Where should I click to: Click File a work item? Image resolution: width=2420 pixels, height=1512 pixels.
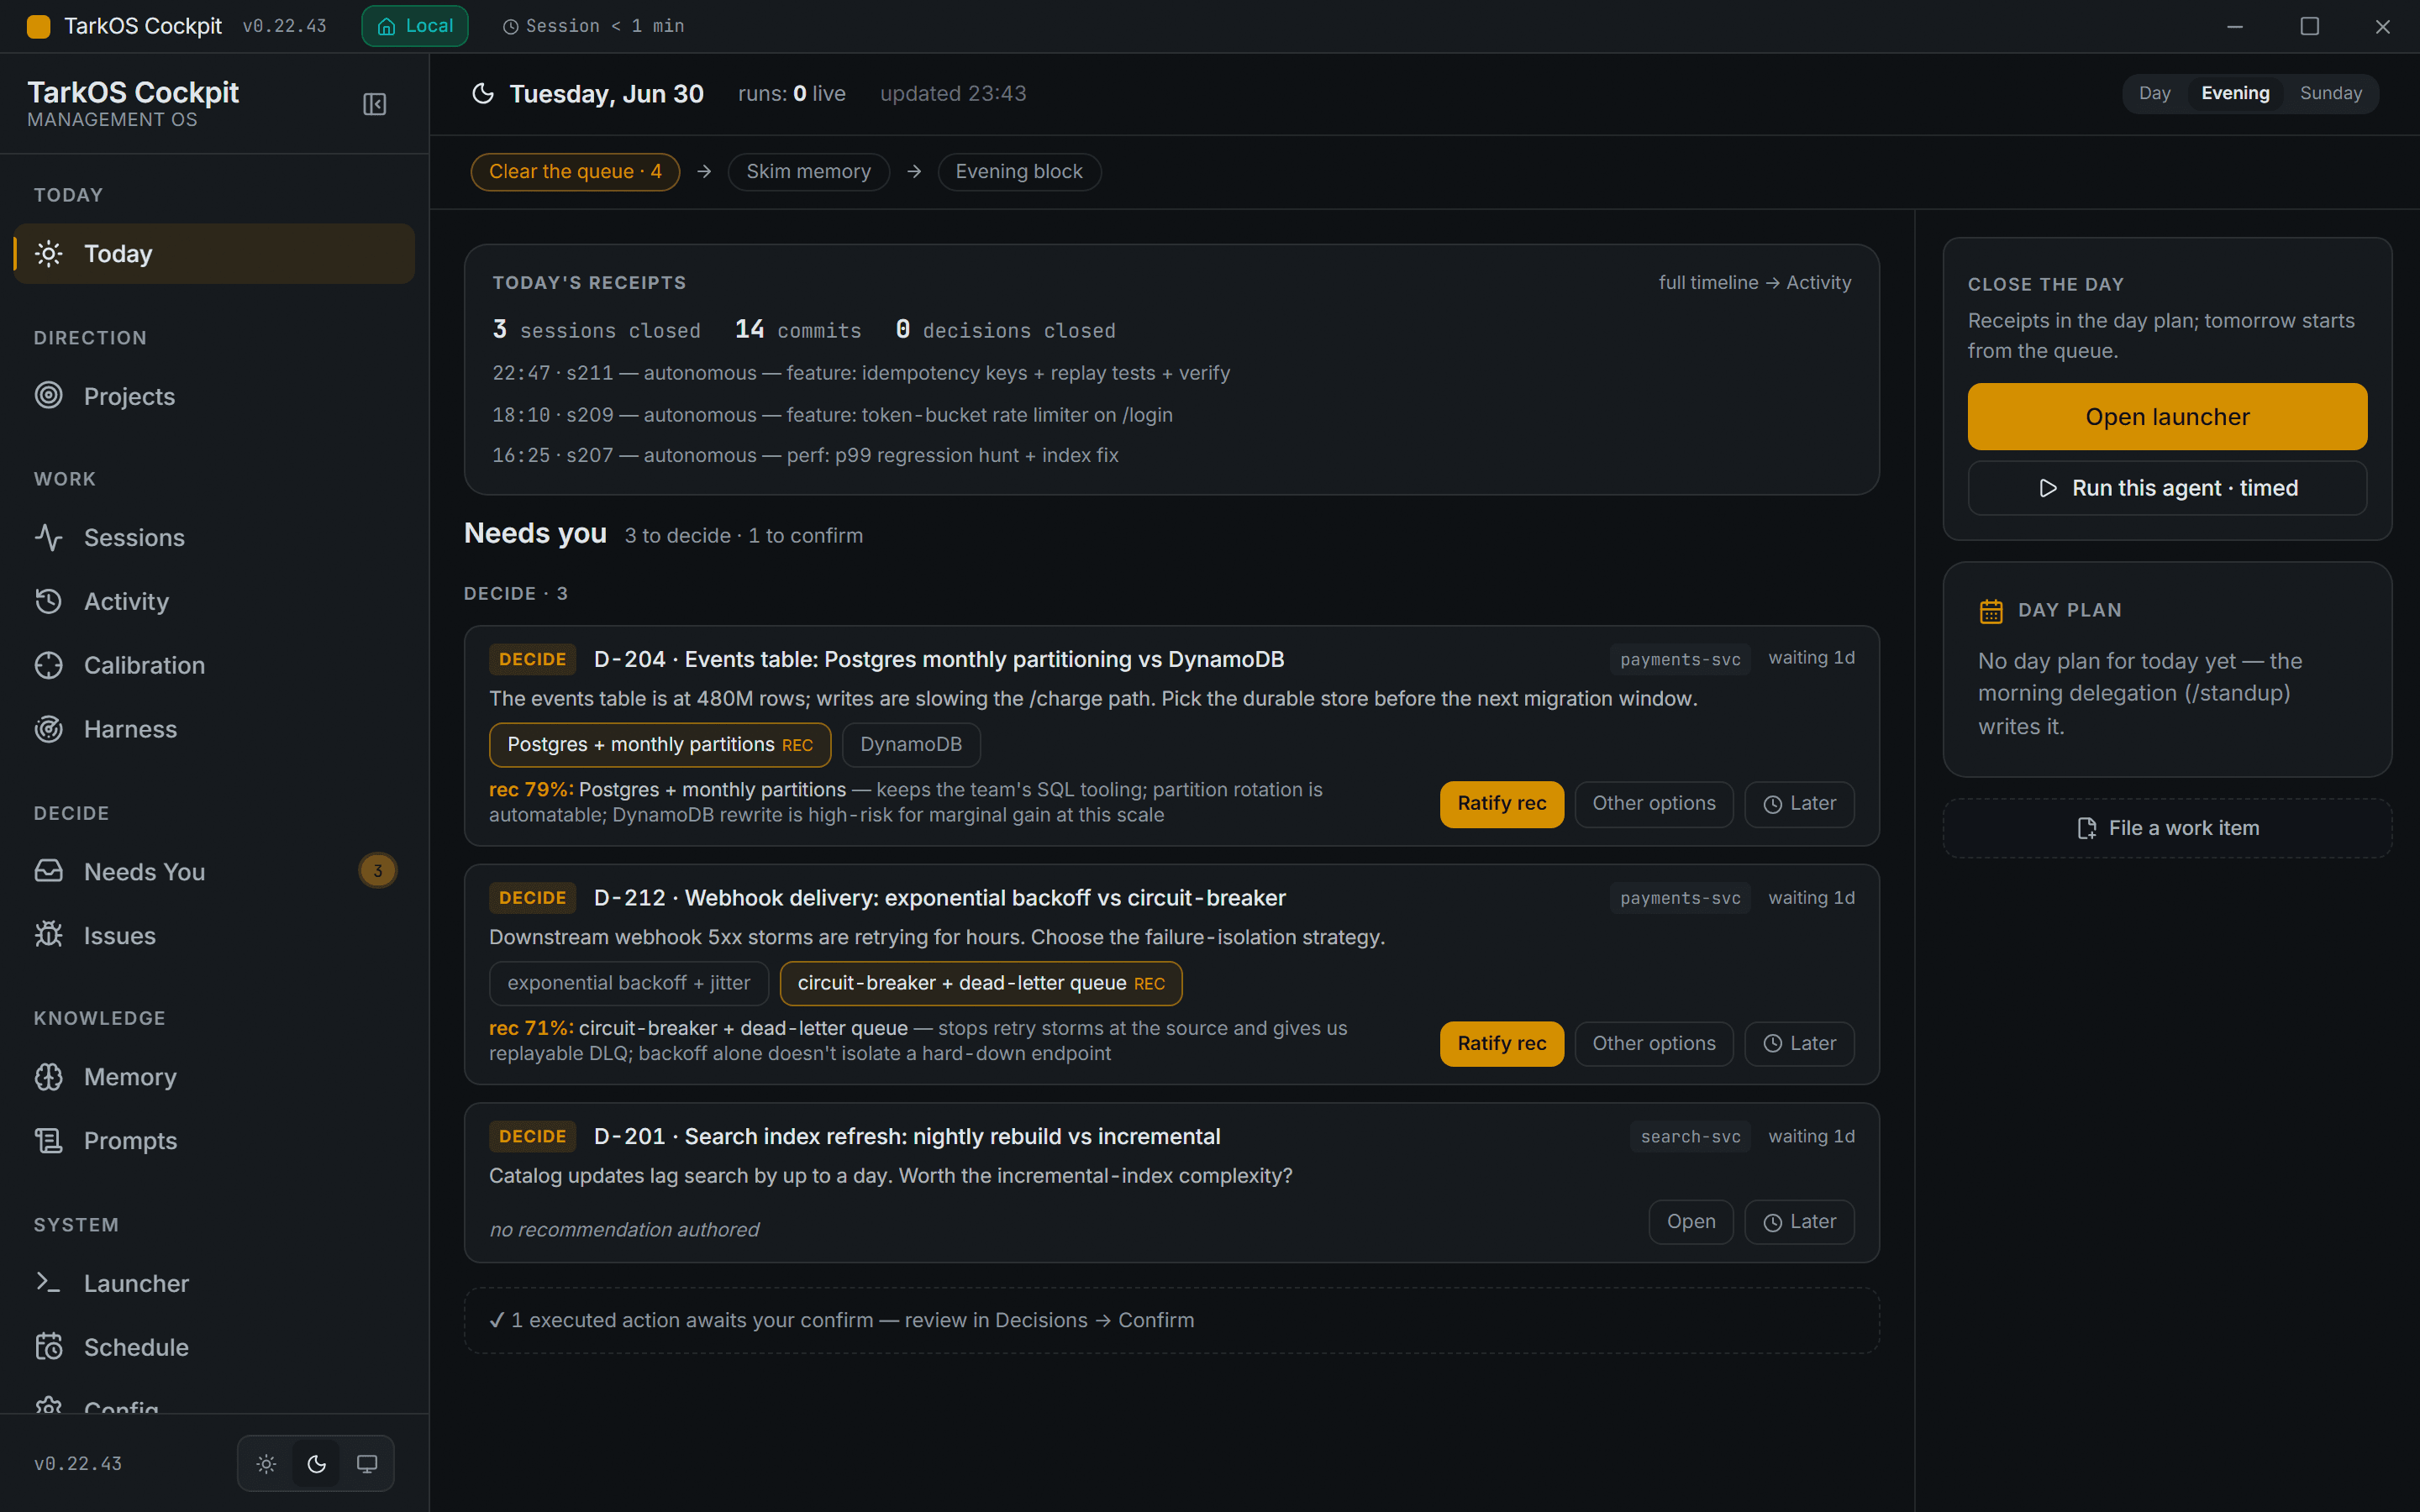pyautogui.click(x=2167, y=828)
